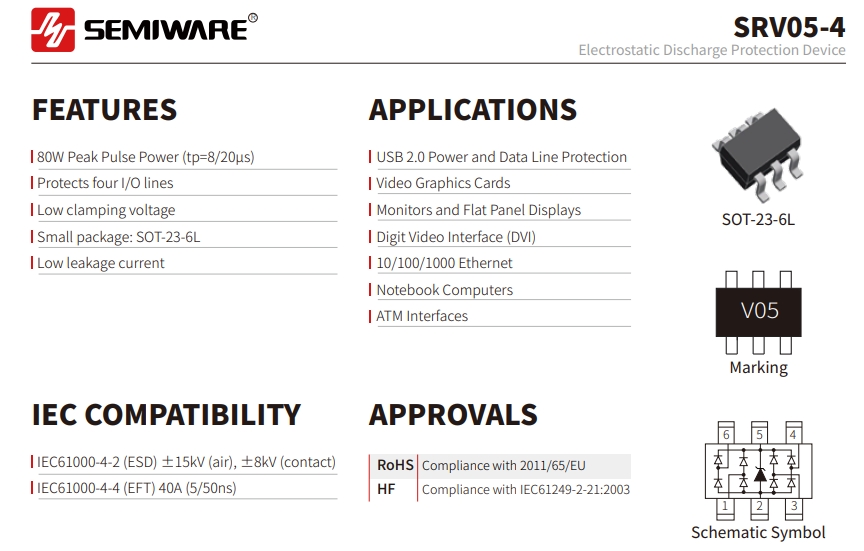
Task: Click 'Low clamping voltage' feature
Action: [x=106, y=210]
